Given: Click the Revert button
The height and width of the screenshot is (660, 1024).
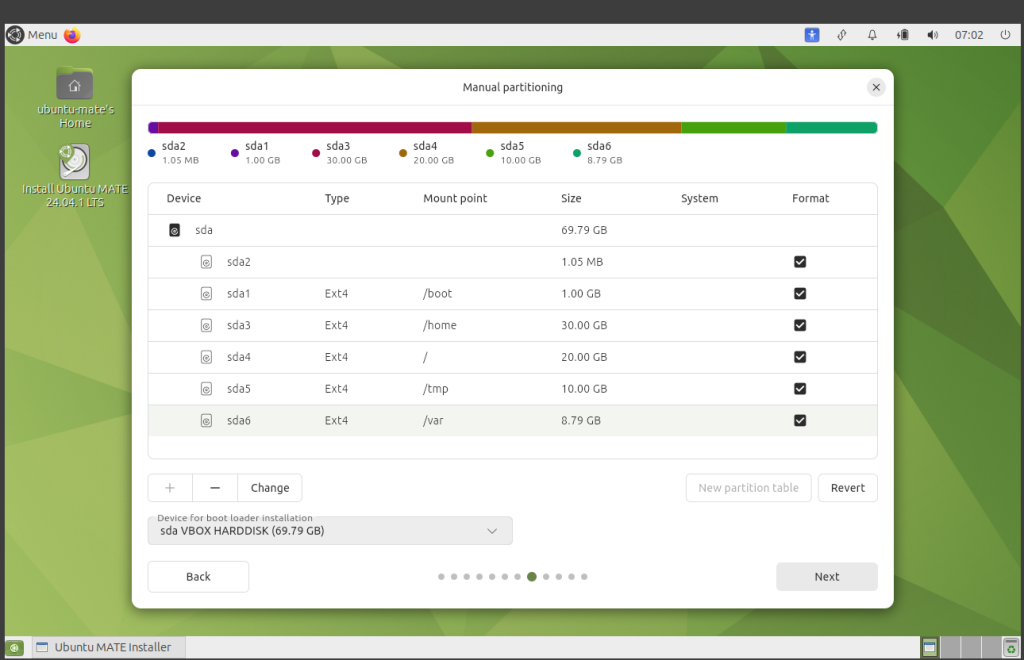Looking at the screenshot, I should tap(847, 488).
